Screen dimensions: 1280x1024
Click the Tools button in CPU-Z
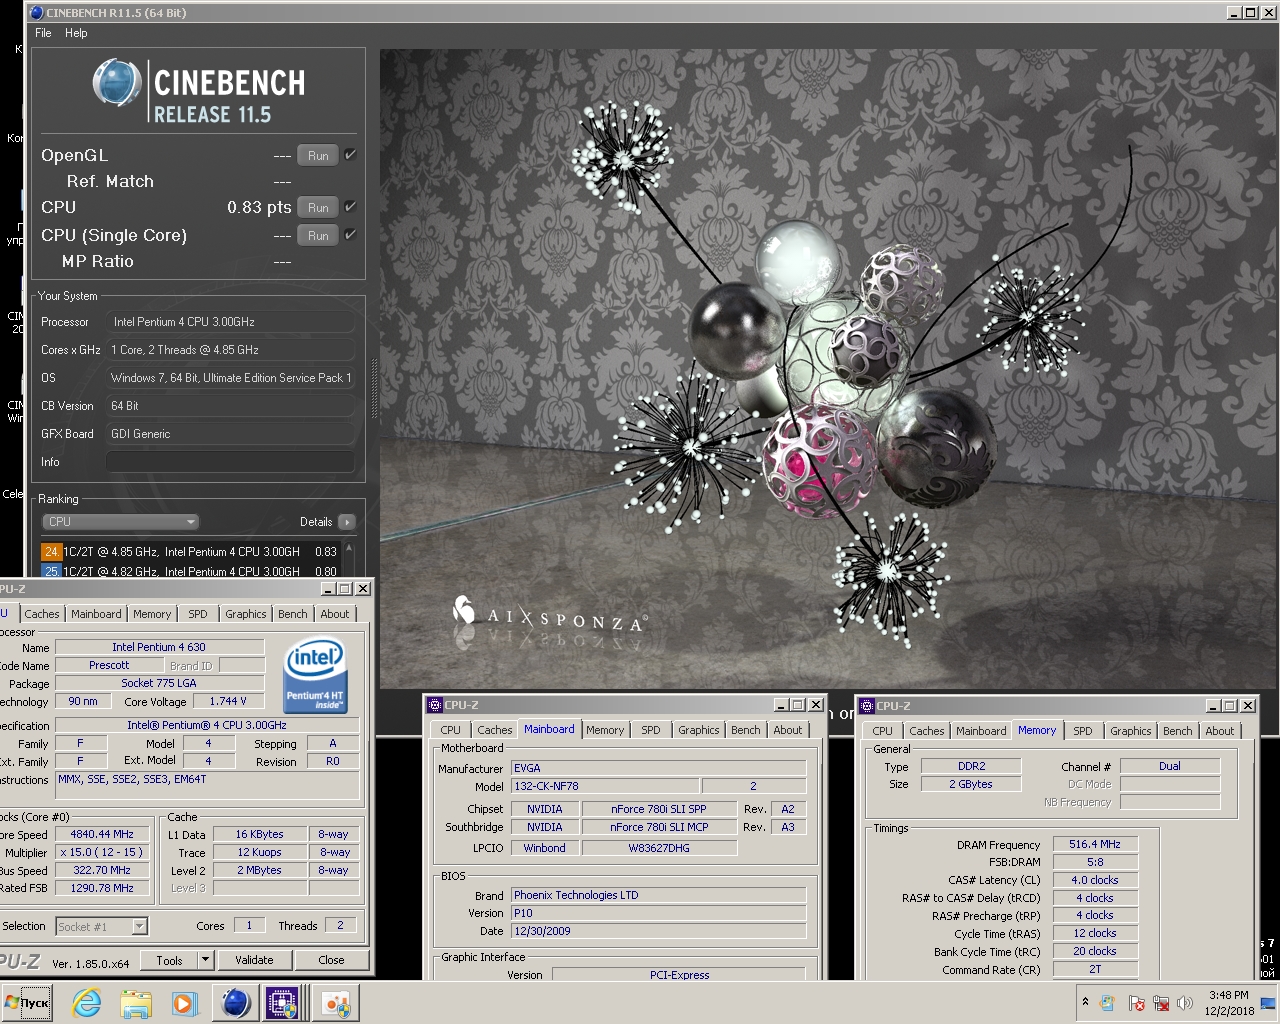[x=169, y=960]
